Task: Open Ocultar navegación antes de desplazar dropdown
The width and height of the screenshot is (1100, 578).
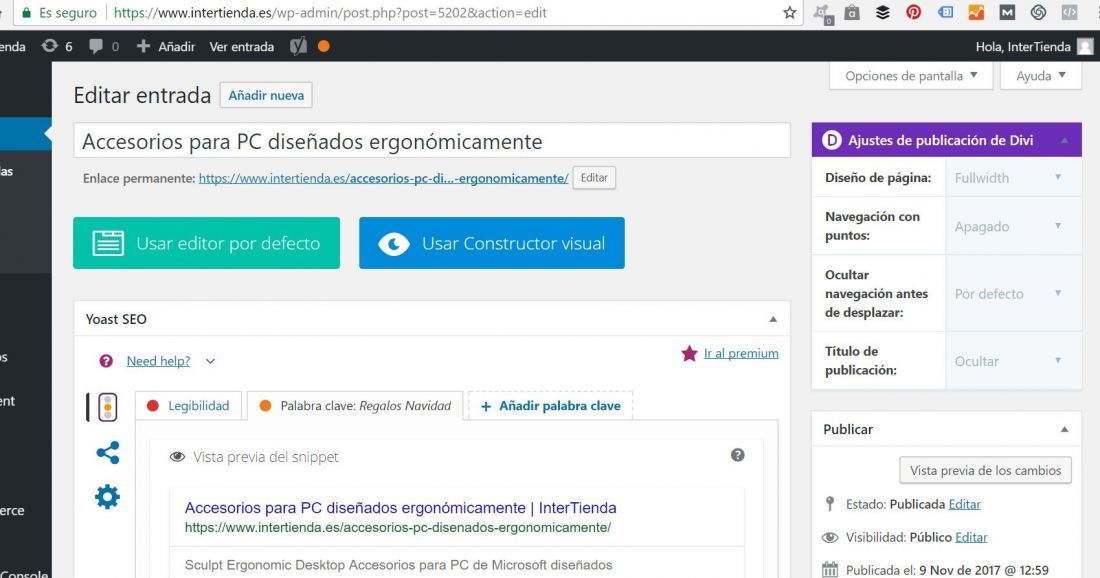Action: pos(1013,293)
